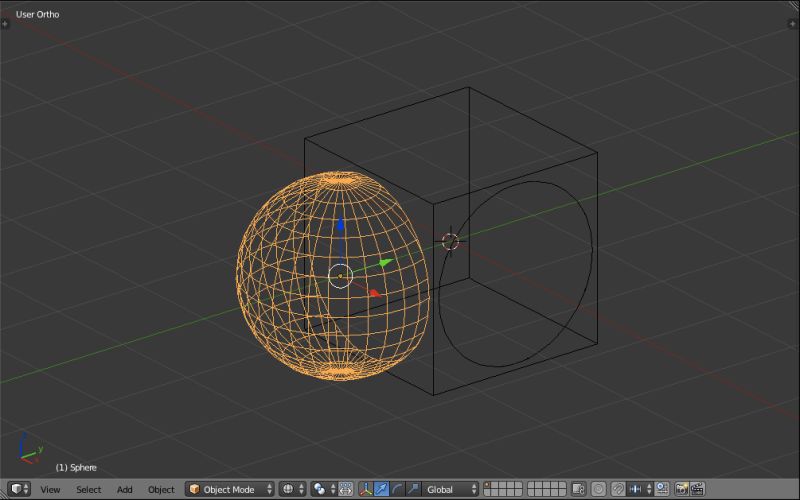Render OpenGL animation with clapperboard icon
This screenshot has width=800, height=500.
pyautogui.click(x=697, y=489)
